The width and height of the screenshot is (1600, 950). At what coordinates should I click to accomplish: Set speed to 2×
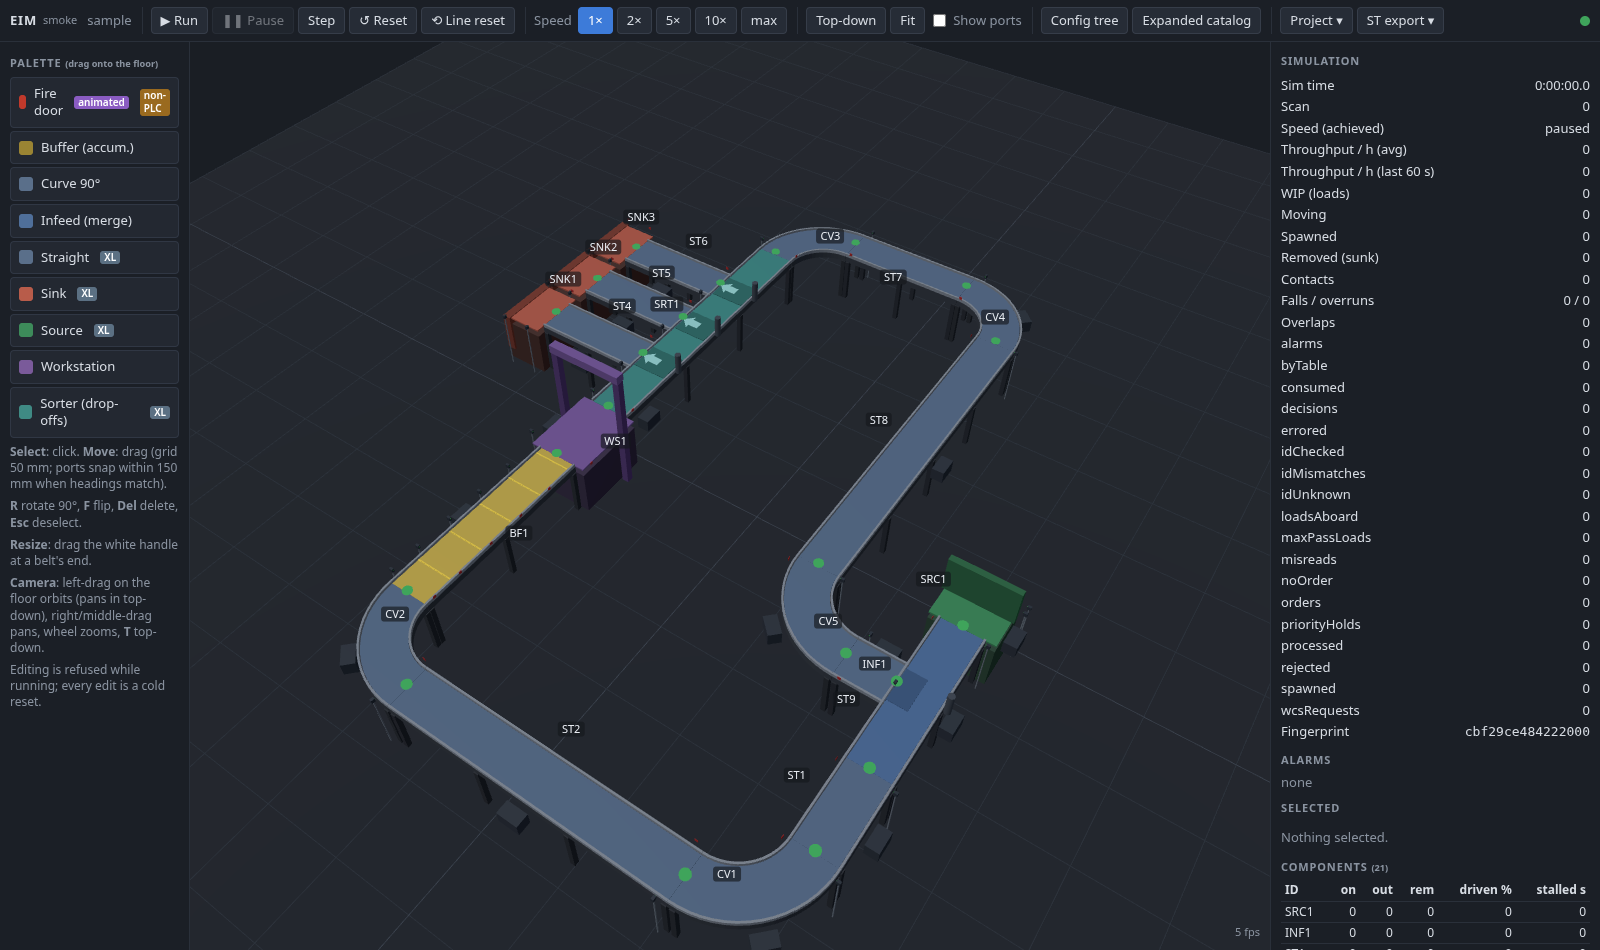point(634,20)
